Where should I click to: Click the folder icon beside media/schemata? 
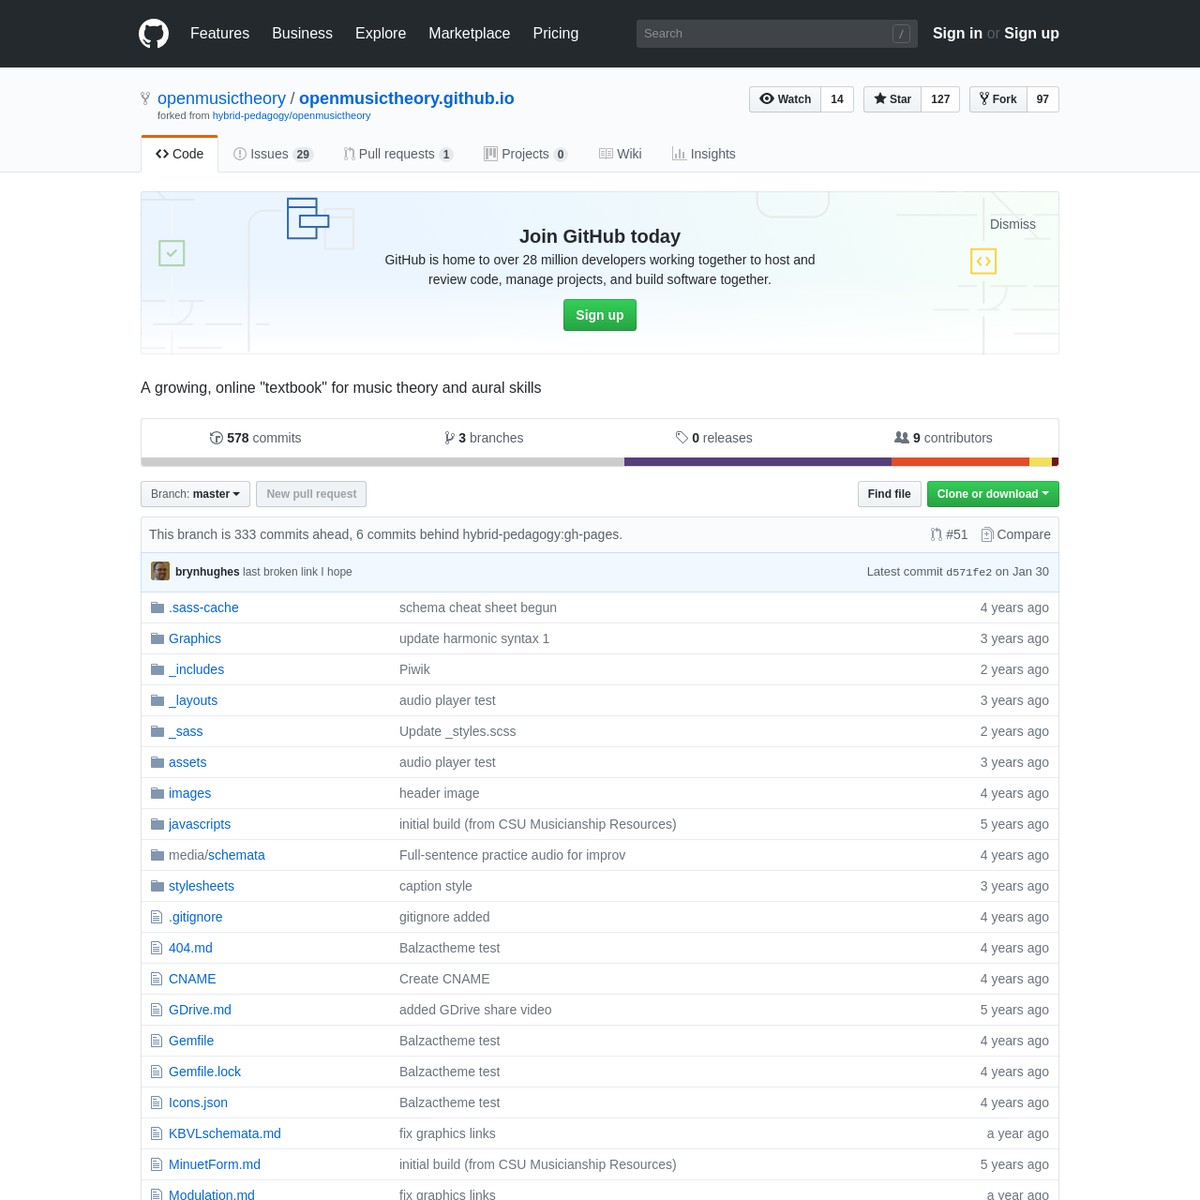point(157,855)
